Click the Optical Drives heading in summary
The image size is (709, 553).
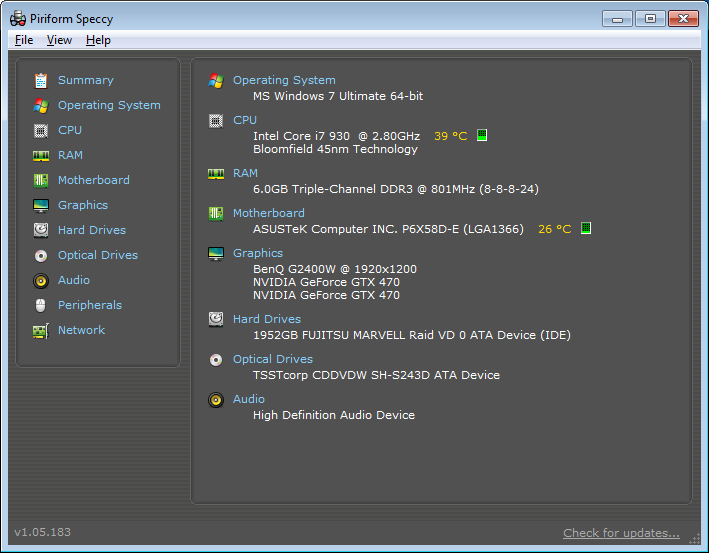(x=273, y=359)
